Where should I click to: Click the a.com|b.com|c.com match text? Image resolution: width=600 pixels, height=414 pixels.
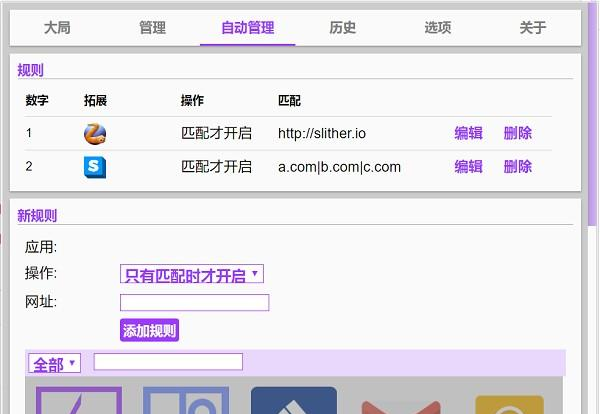[339, 167]
